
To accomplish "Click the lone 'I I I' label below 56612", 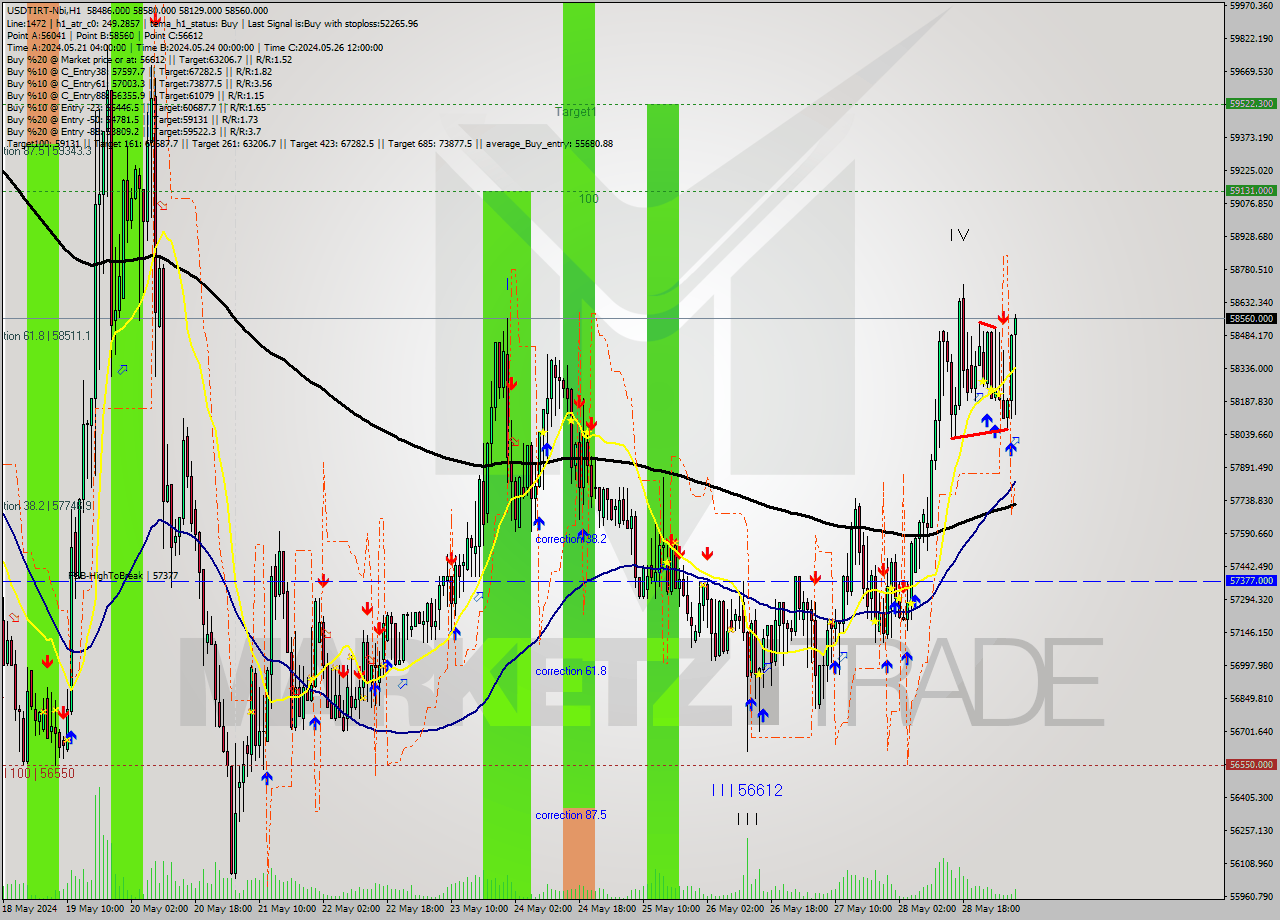I will (x=747, y=819).
